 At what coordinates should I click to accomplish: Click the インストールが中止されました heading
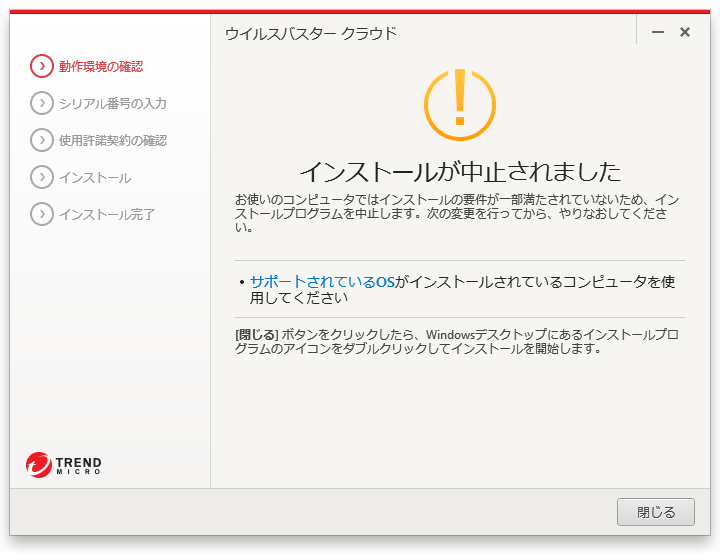coord(460,171)
